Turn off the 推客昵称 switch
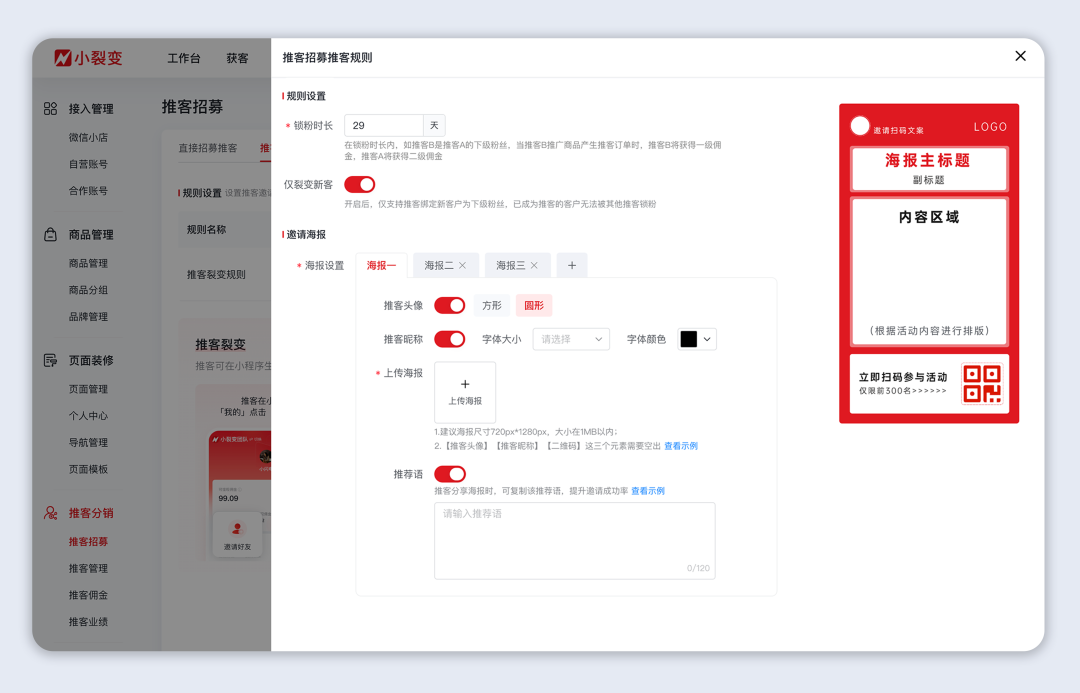 tap(449, 339)
